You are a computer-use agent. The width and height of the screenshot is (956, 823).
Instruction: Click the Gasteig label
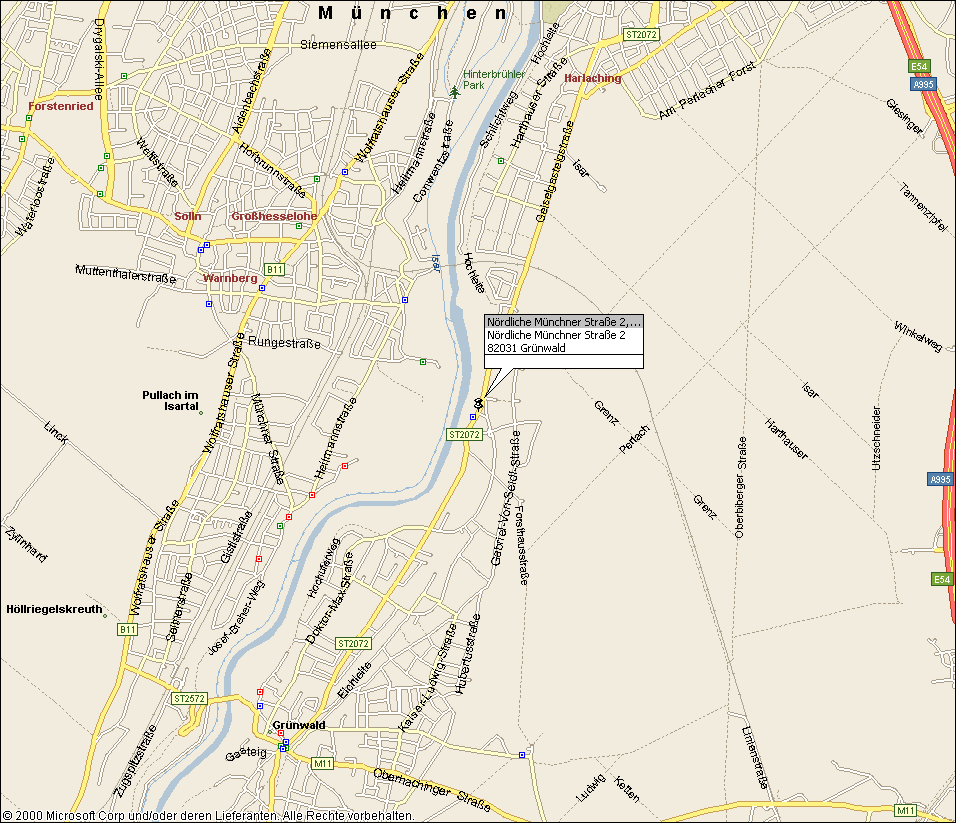pyautogui.click(x=246, y=754)
